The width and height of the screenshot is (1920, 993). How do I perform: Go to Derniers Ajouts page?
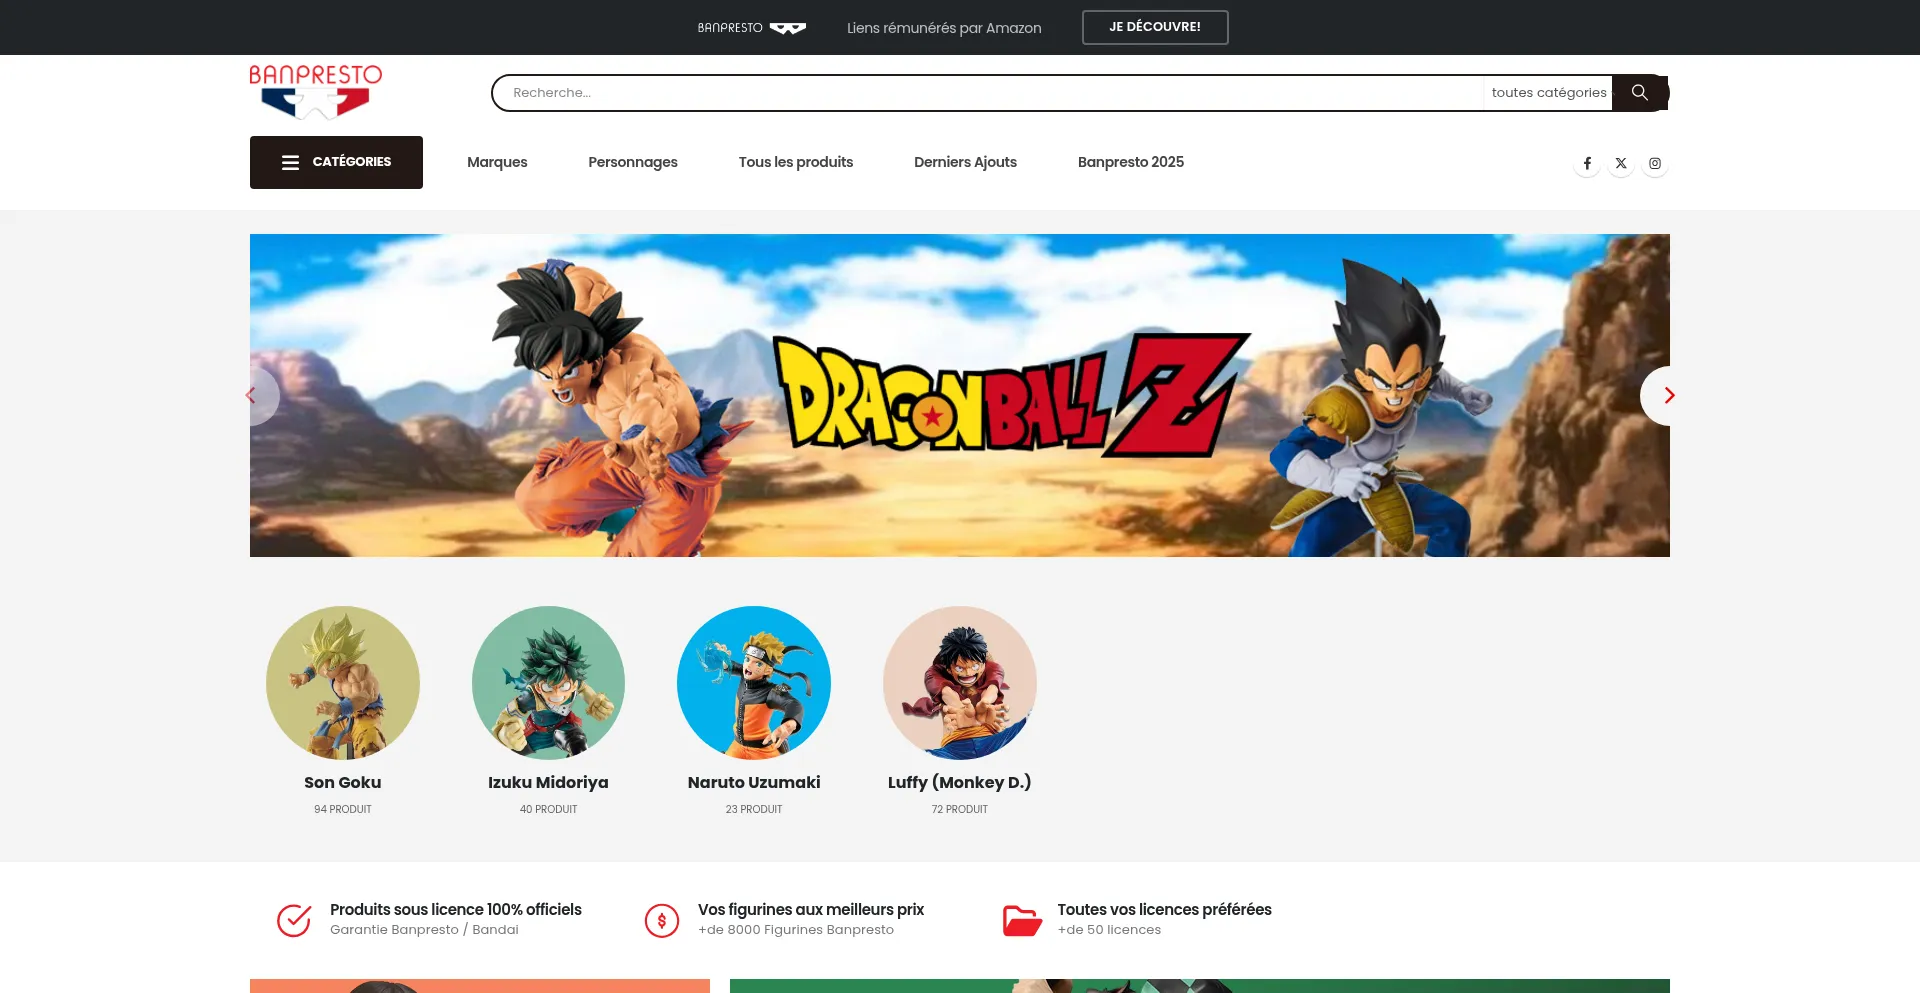(x=965, y=162)
